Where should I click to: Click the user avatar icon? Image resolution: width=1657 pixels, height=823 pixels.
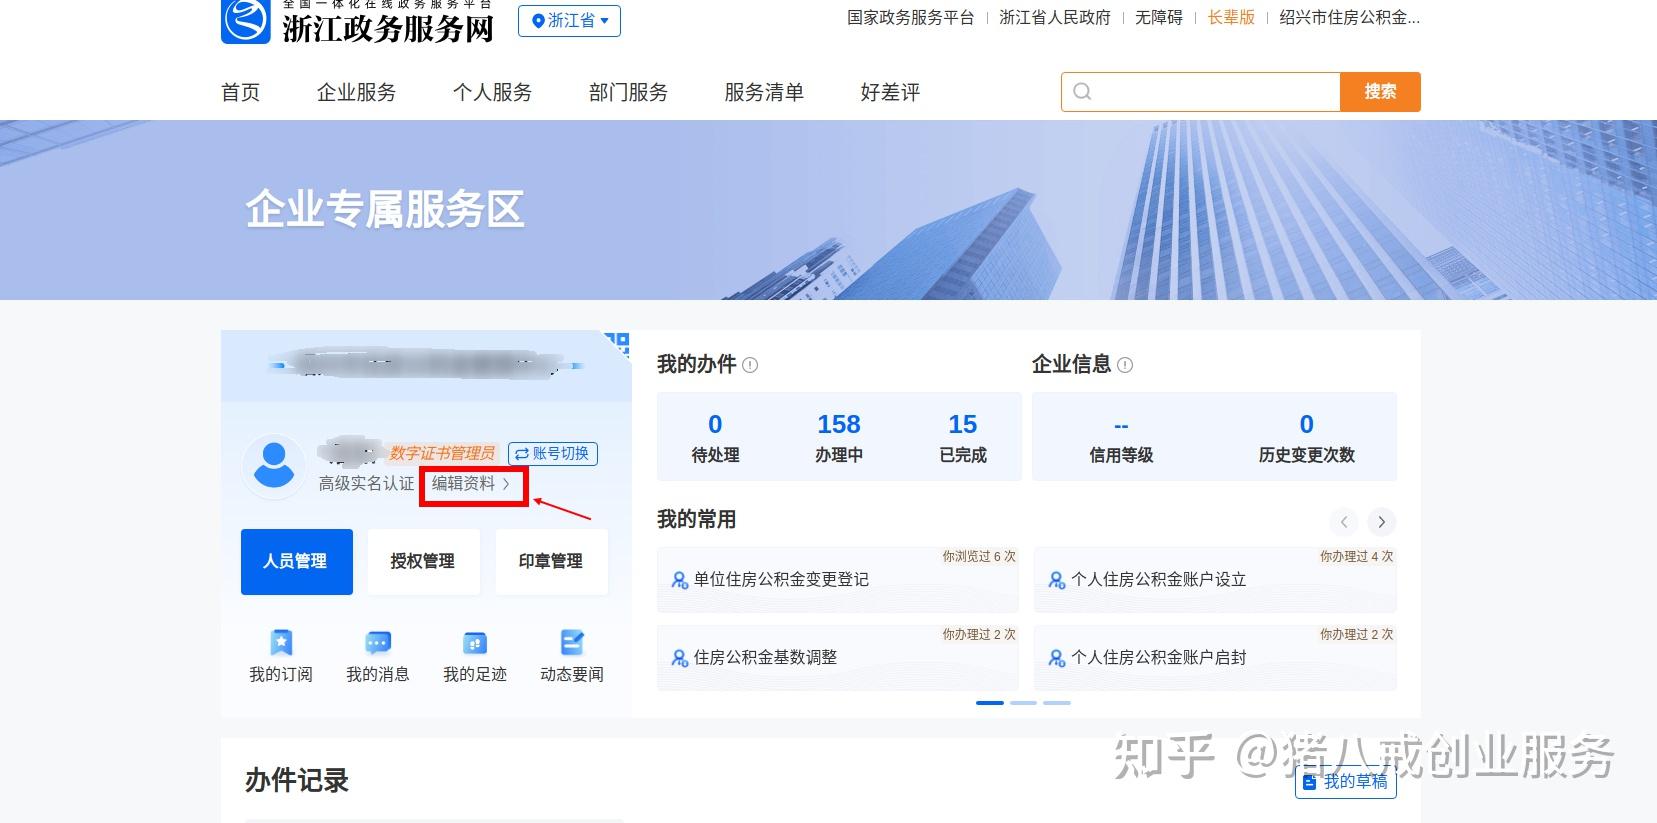pyautogui.click(x=274, y=466)
